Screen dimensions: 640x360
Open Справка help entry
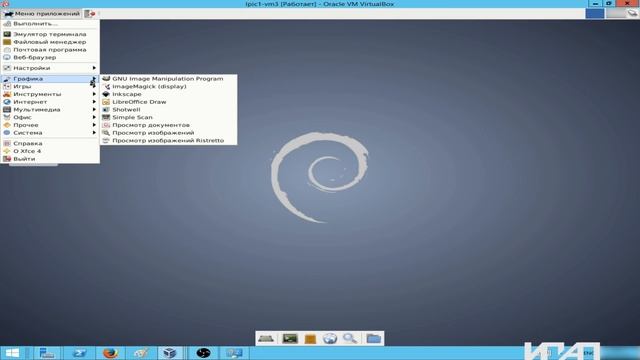tap(50, 144)
